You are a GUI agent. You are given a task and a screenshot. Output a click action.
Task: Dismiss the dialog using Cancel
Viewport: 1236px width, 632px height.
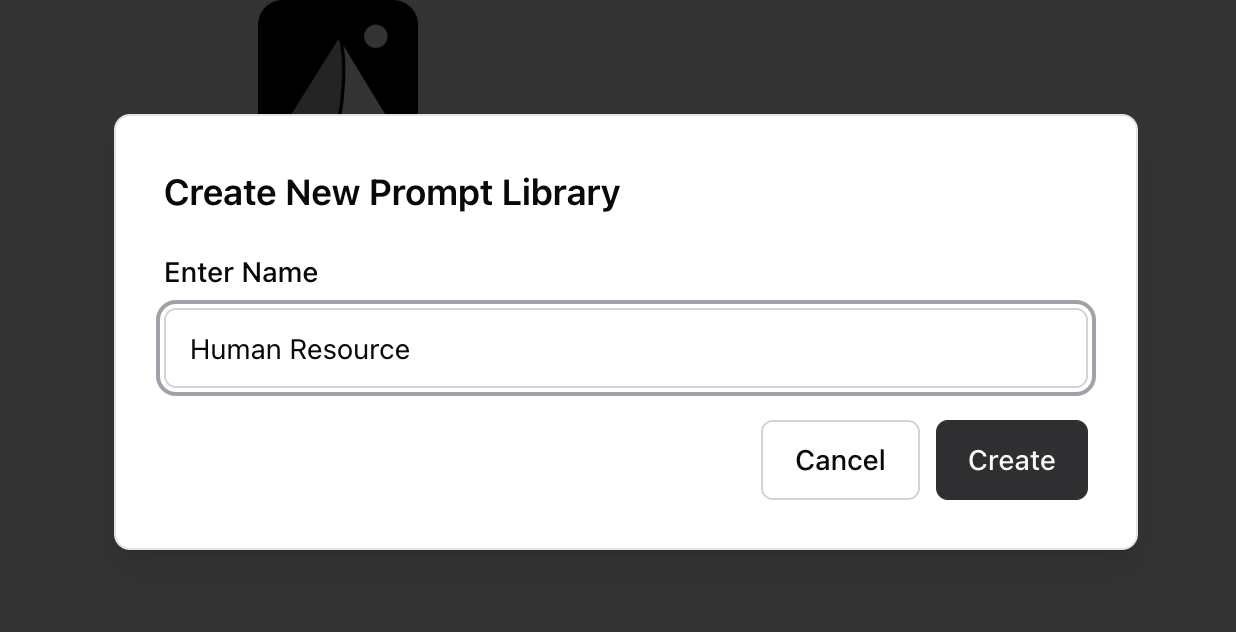point(840,460)
